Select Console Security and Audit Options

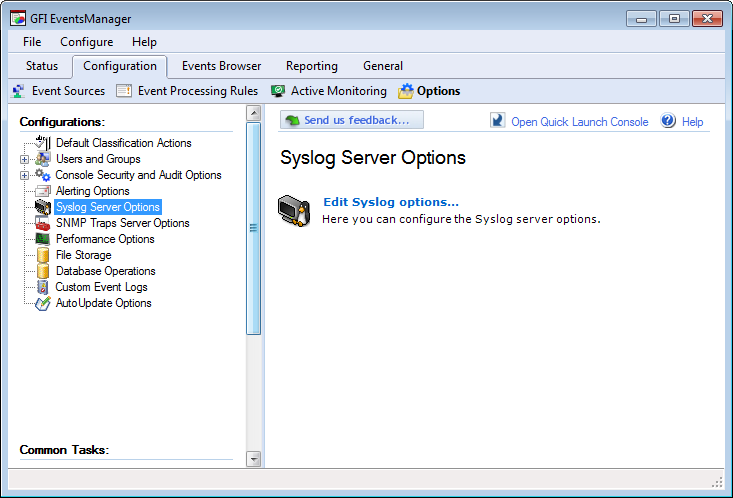(x=138, y=175)
